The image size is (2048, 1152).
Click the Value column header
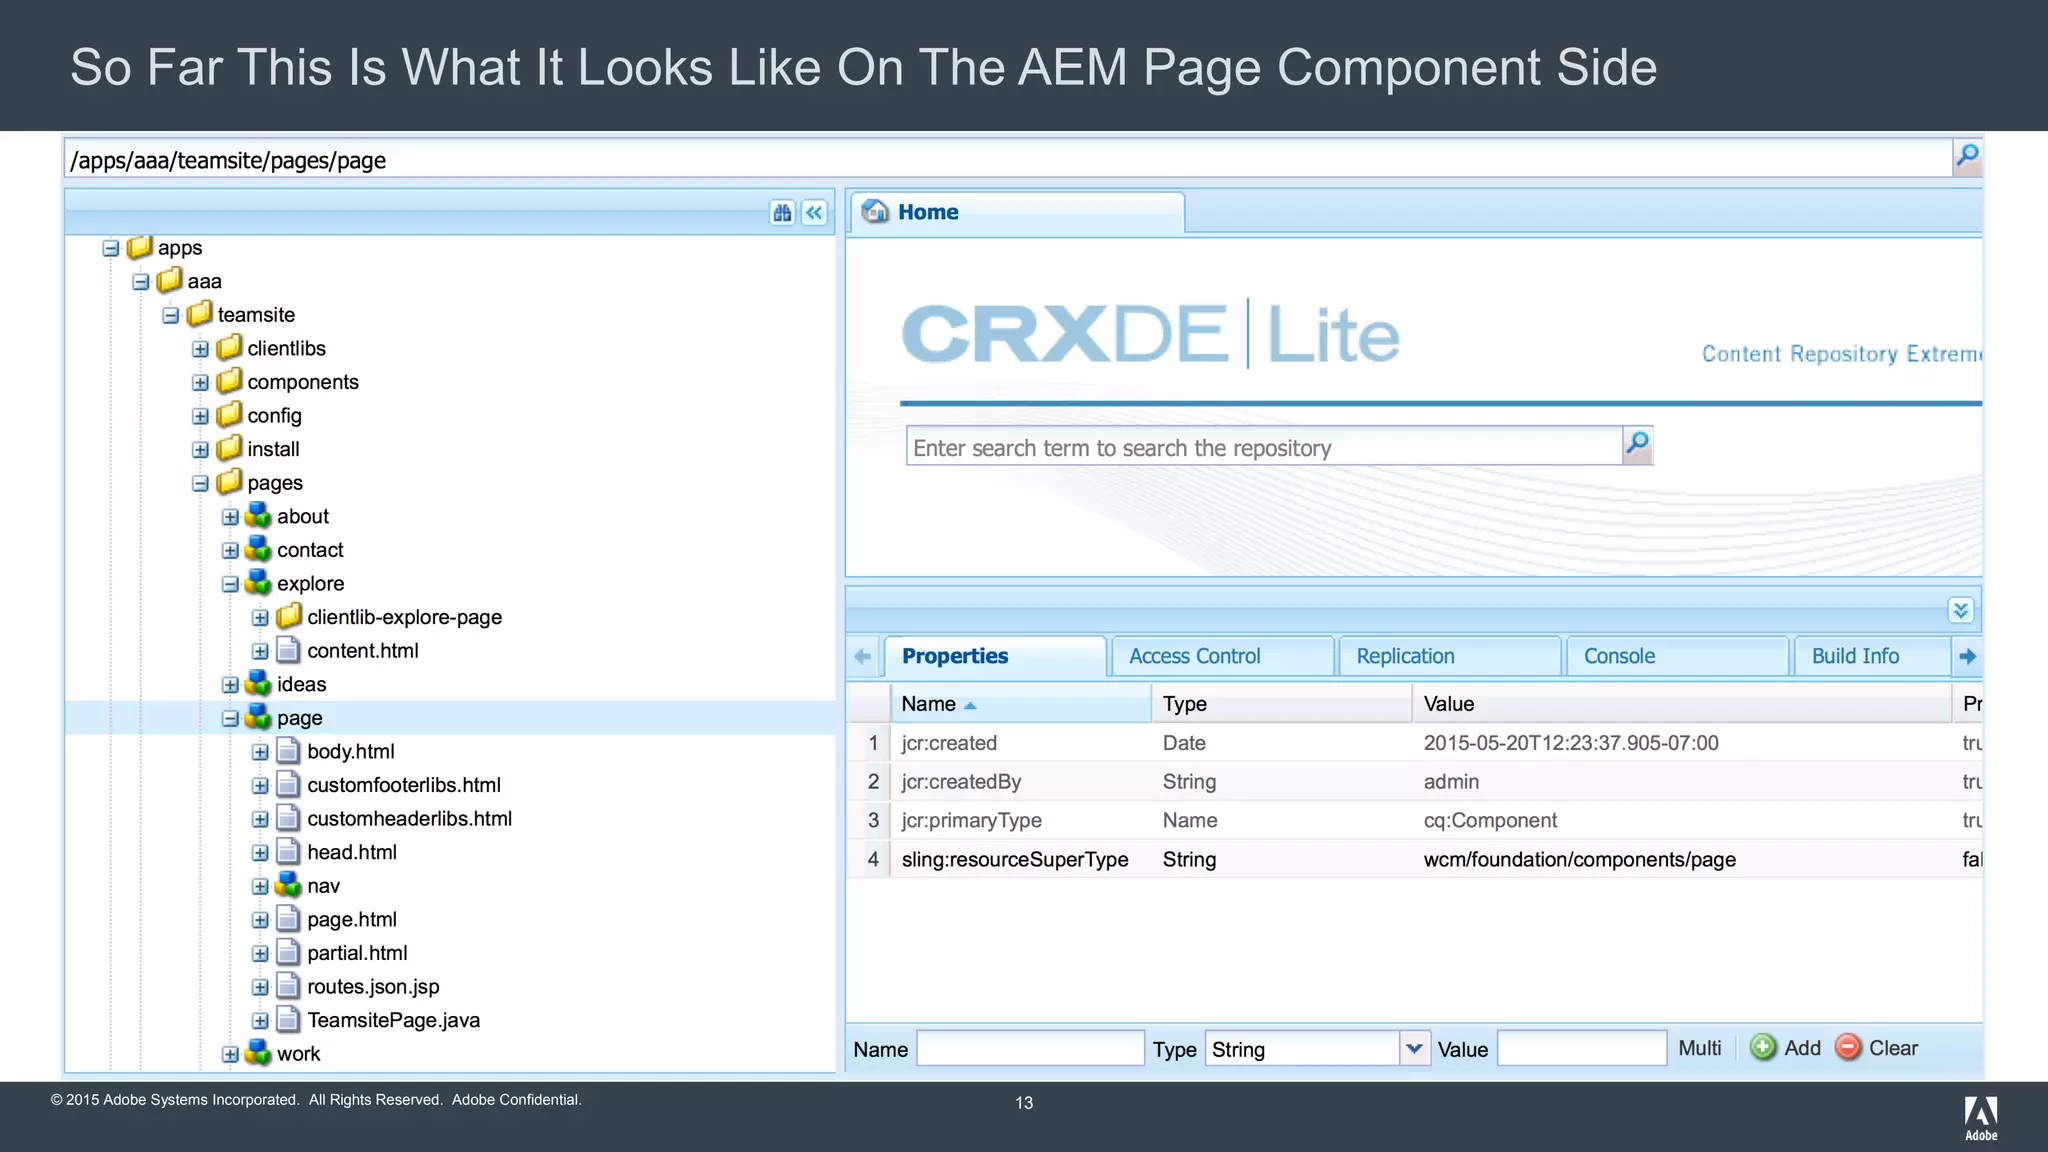click(1681, 704)
